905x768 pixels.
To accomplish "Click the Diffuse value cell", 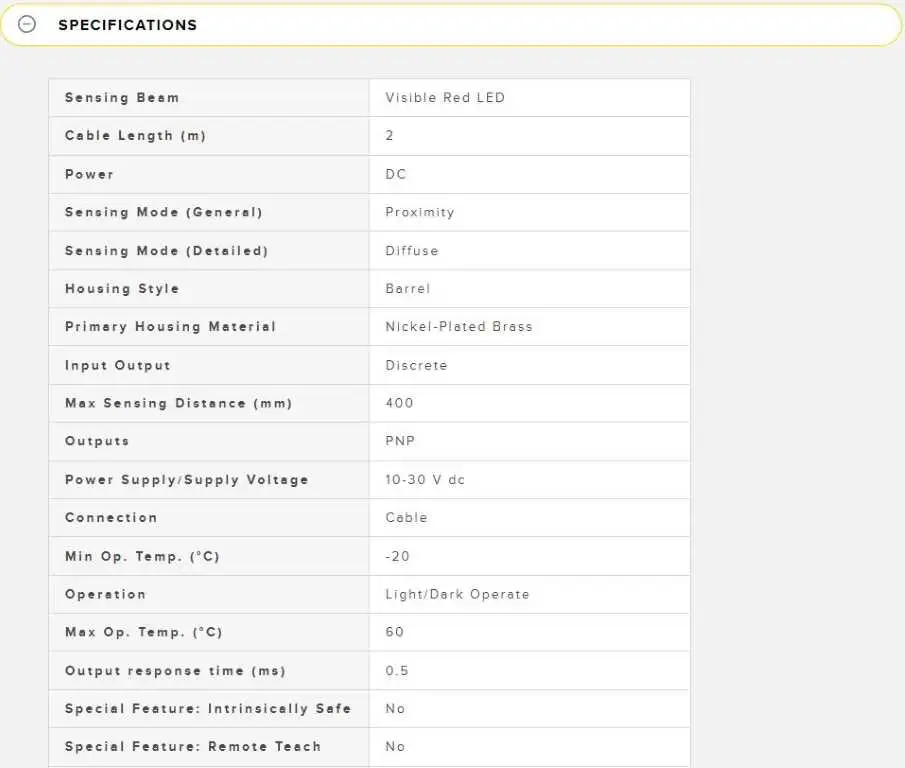I will [412, 251].
